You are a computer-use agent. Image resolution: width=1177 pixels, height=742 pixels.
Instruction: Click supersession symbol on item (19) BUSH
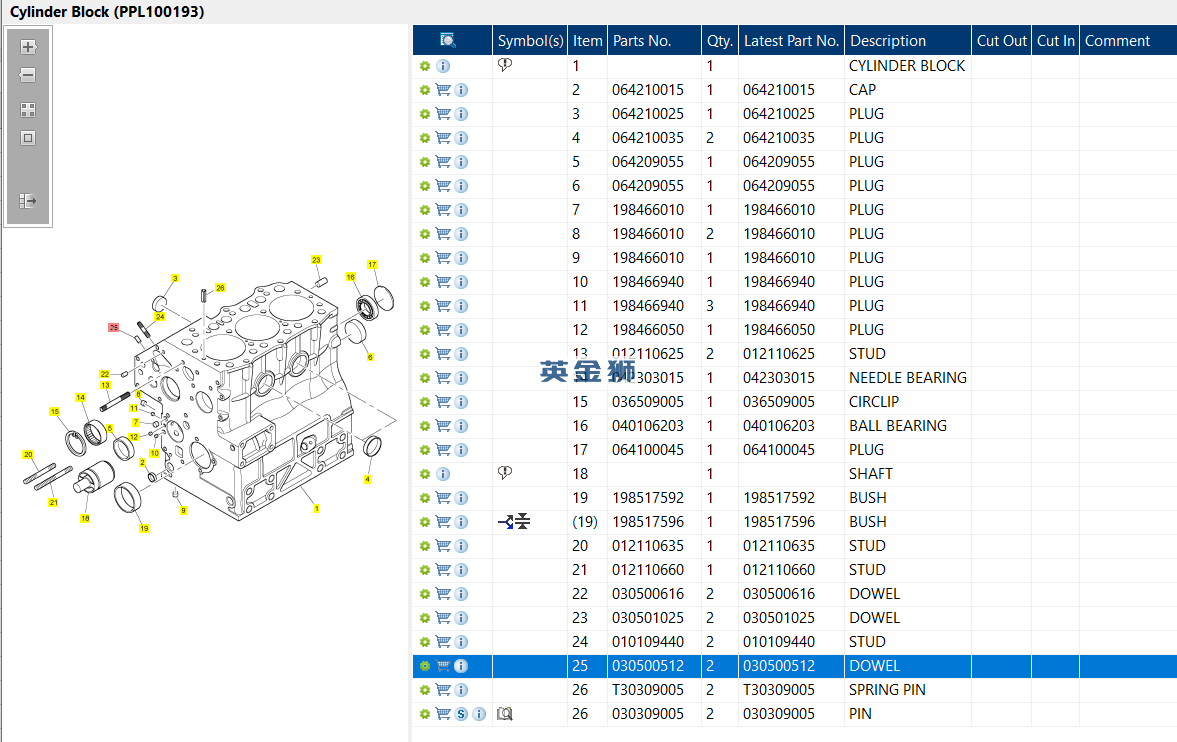pyautogui.click(x=514, y=521)
